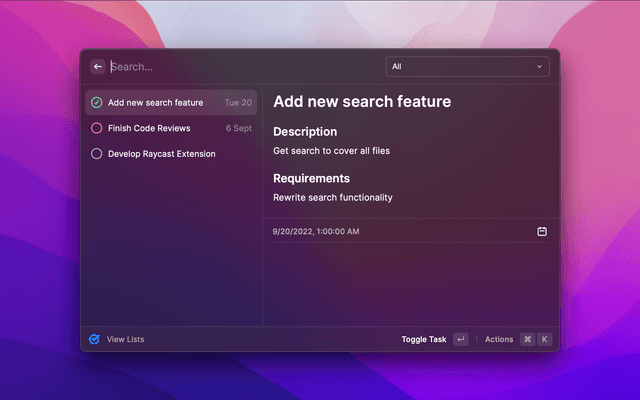Click the blue checkmark icon beside View Lists
Image resolution: width=640 pixels, height=400 pixels.
pos(94,339)
